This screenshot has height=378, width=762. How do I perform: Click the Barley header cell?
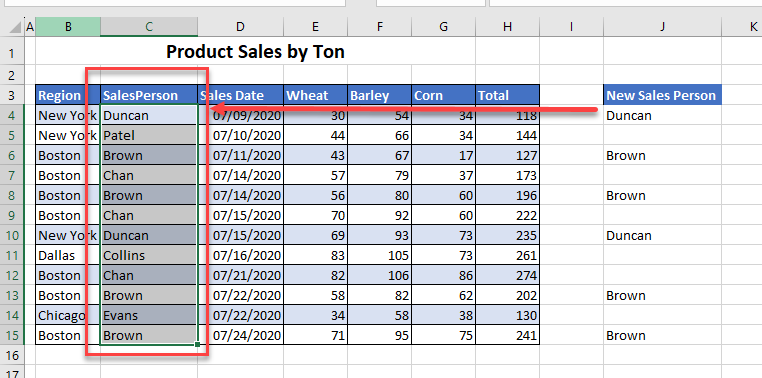pyautogui.click(x=380, y=95)
